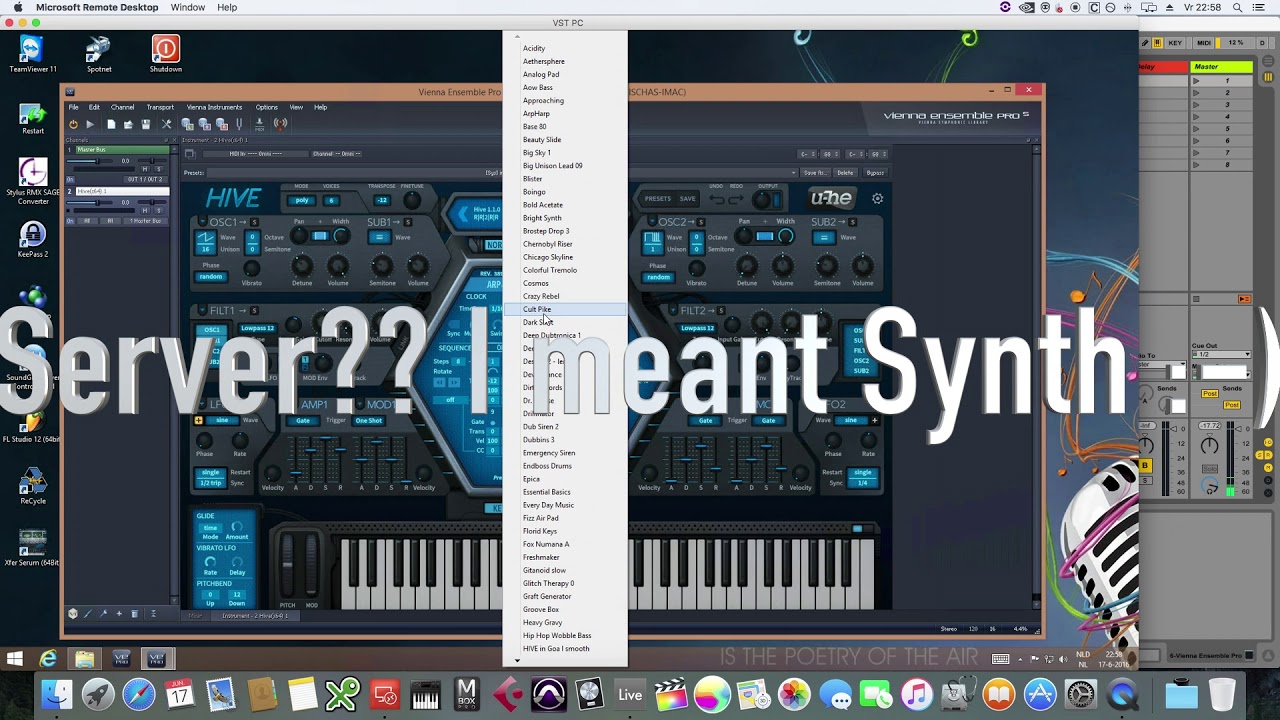Open the FILT1 Lowpass 12 type dropdown
Image resolution: width=1280 pixels, height=720 pixels.
point(256,328)
